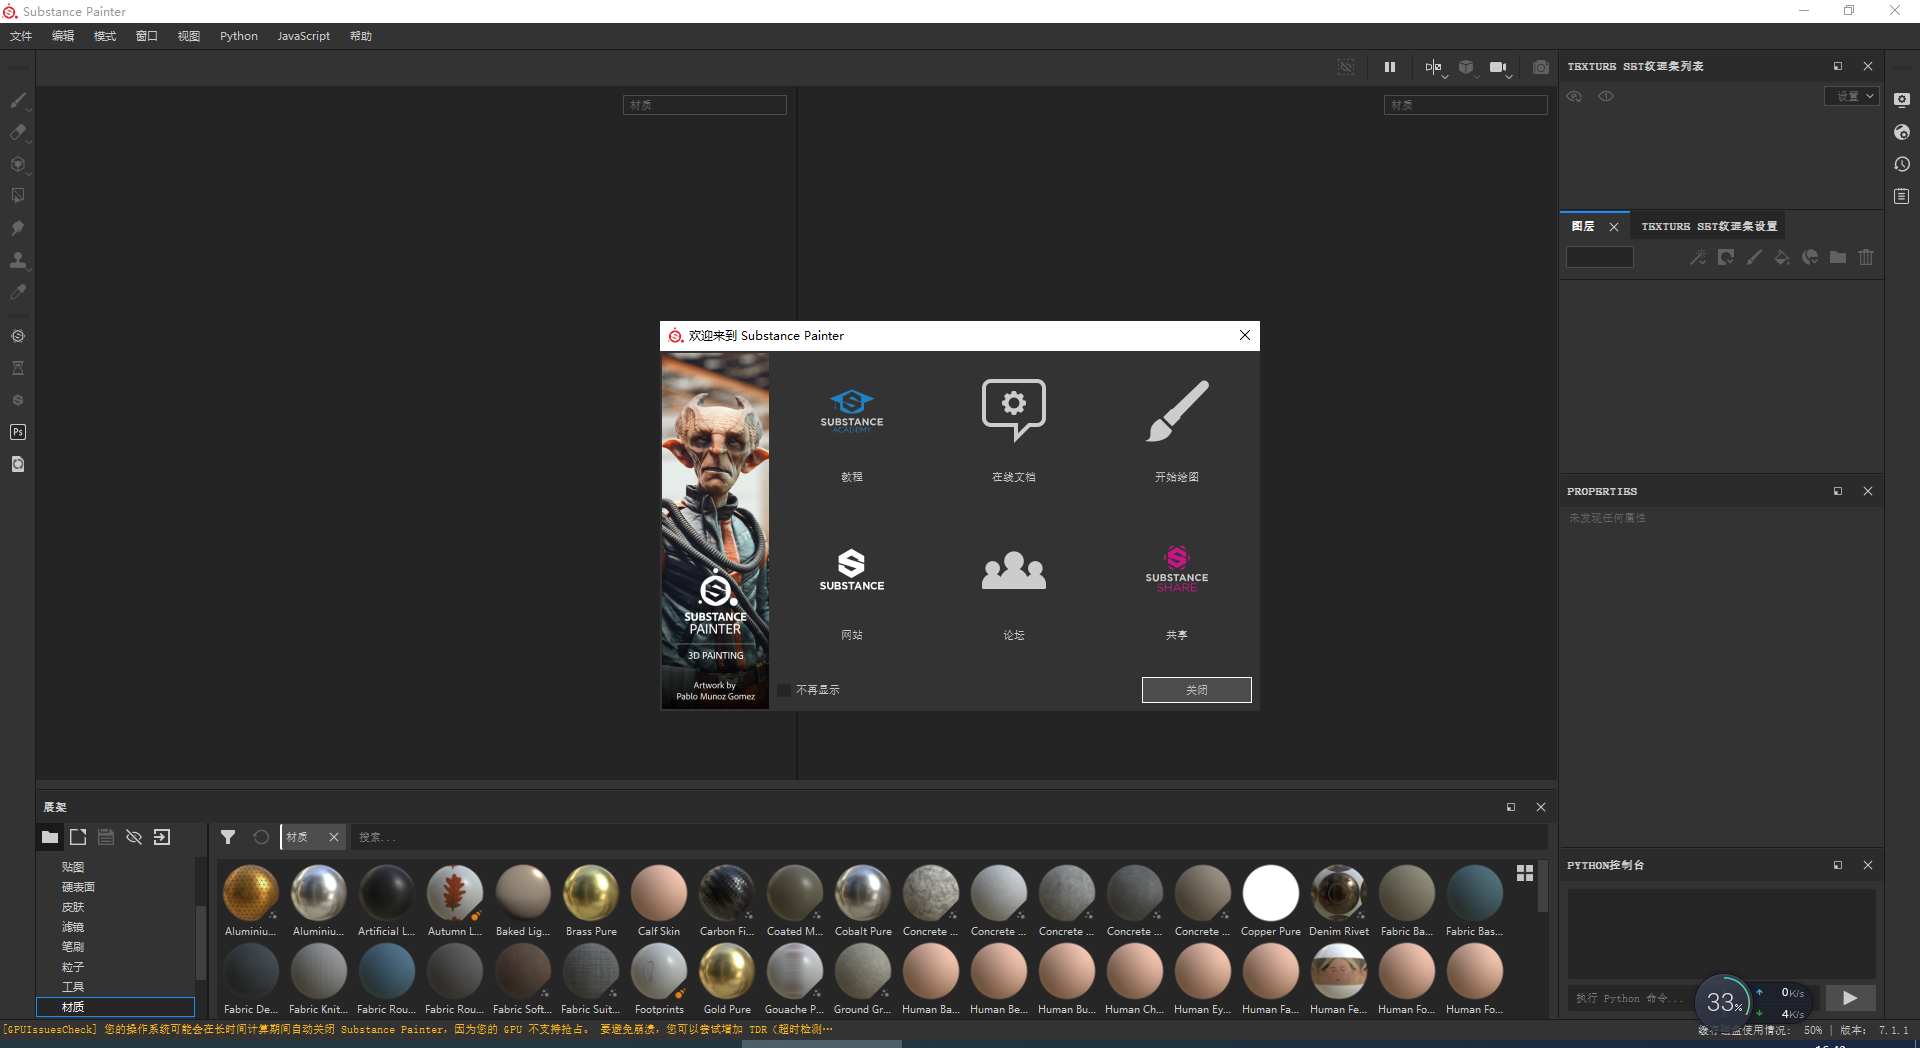Select the Material Picker eyedropper tool
This screenshot has width=1920, height=1048.
point(18,292)
